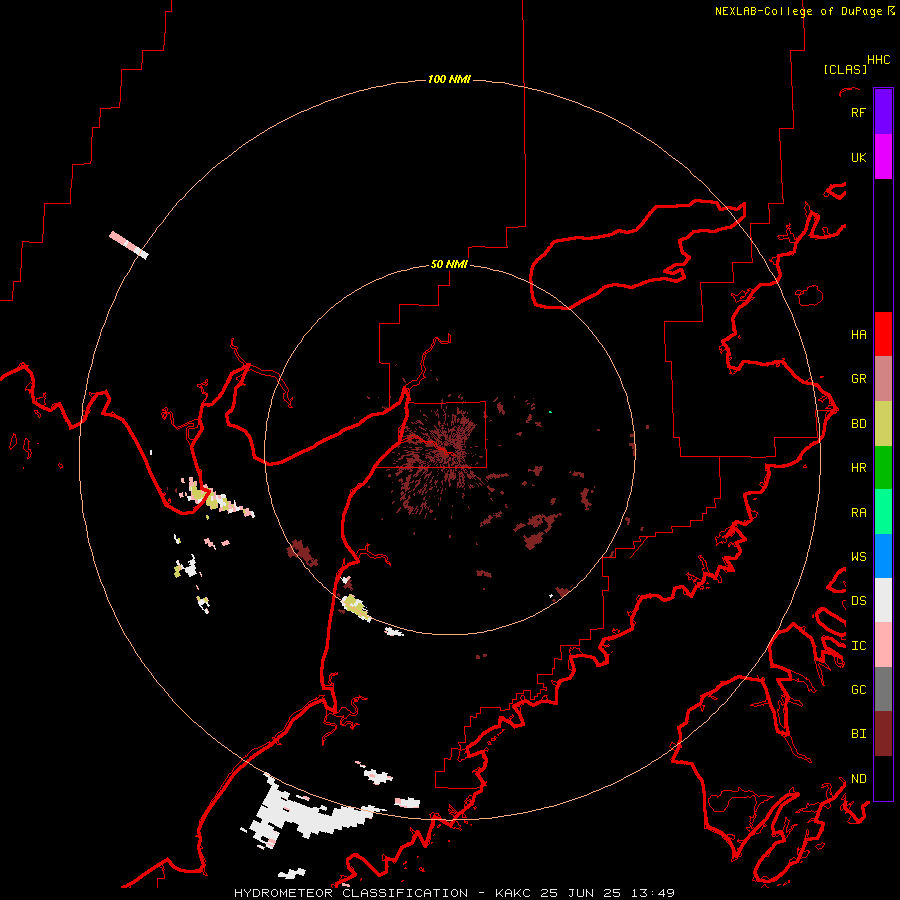The height and width of the screenshot is (900, 900).
Task: Click the small green RA echo pixel
Action: coord(550,412)
